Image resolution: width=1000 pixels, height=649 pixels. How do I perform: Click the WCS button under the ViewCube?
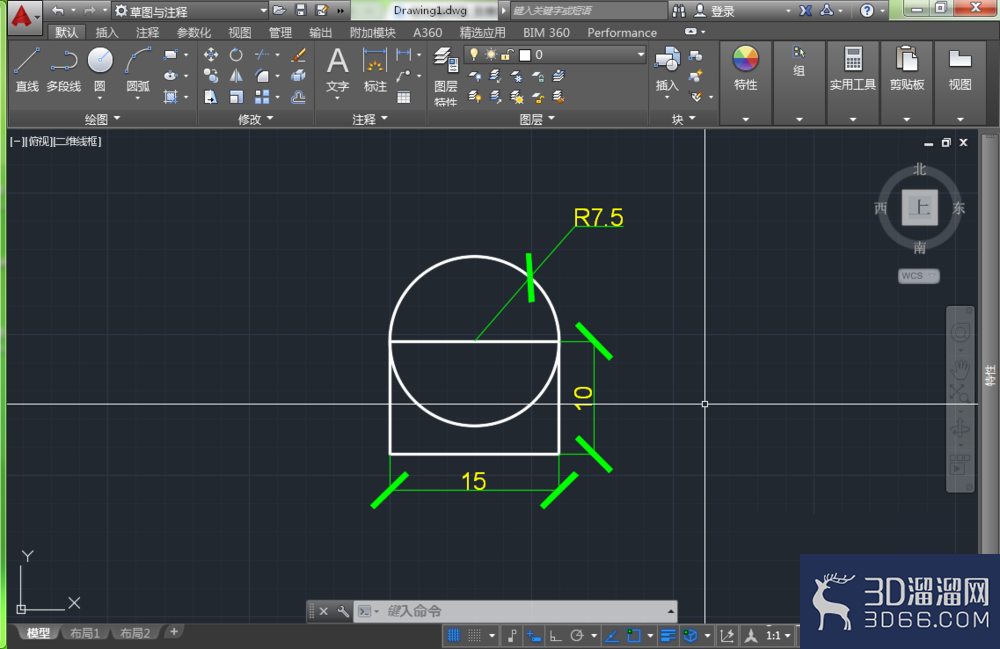(918, 275)
